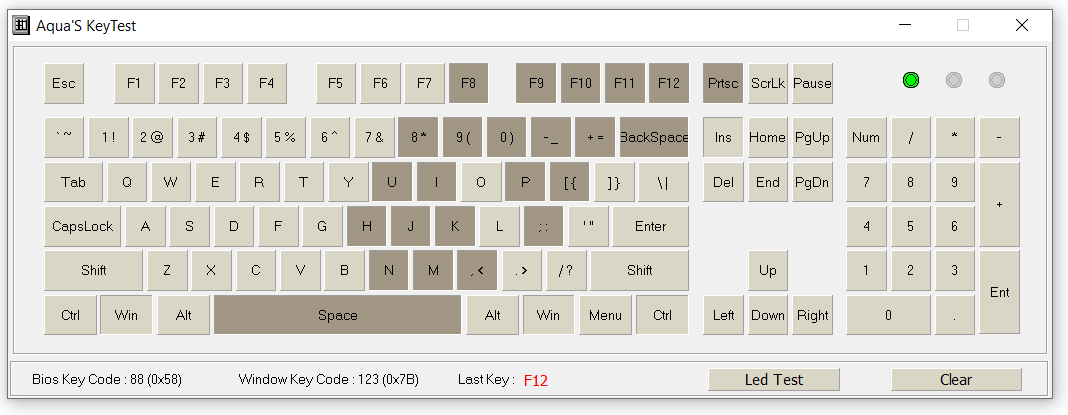Image resolution: width=1068 pixels, height=415 pixels.
Task: Click the middle gray LED indicator
Action: click(954, 80)
